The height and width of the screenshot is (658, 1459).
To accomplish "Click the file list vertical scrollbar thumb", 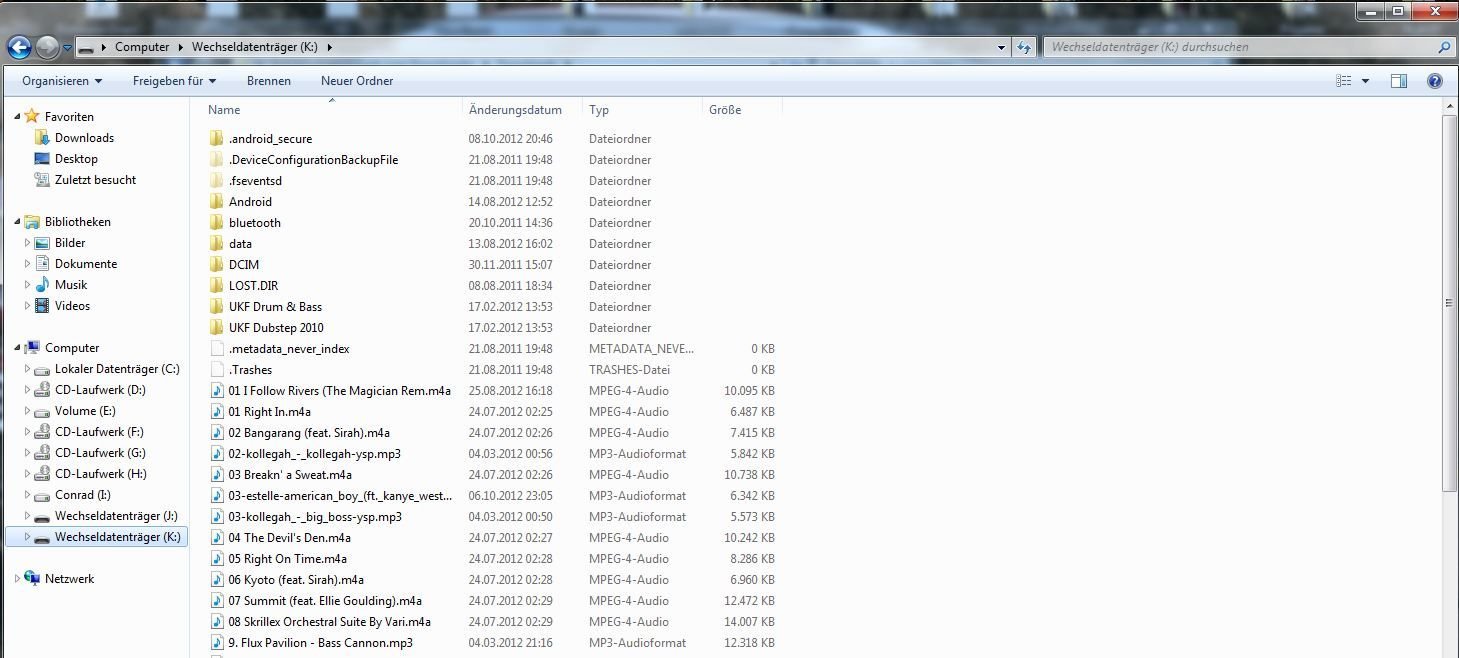I will click(1450, 303).
